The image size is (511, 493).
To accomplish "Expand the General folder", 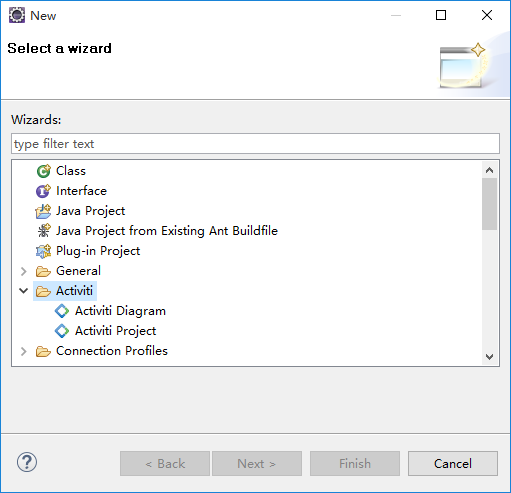I will (23, 271).
